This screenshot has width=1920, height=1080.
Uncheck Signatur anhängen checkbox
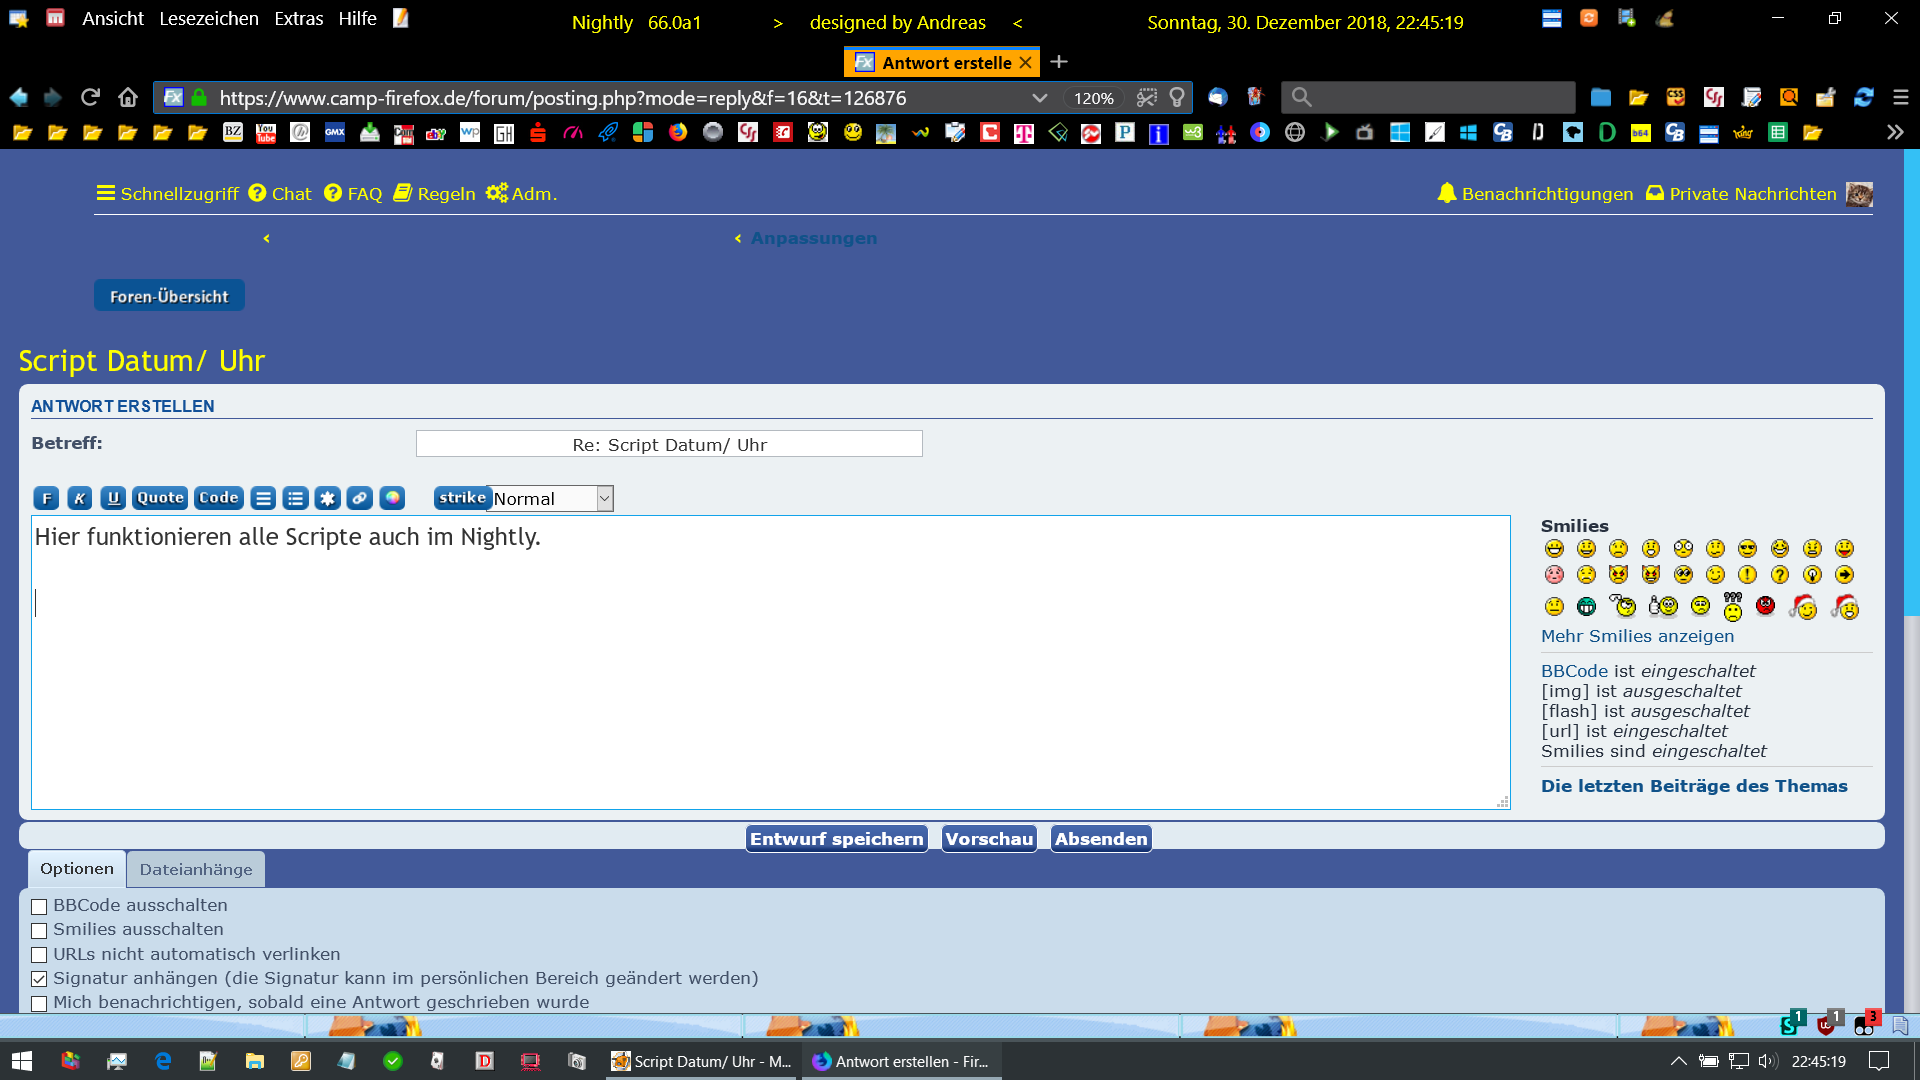(39, 979)
